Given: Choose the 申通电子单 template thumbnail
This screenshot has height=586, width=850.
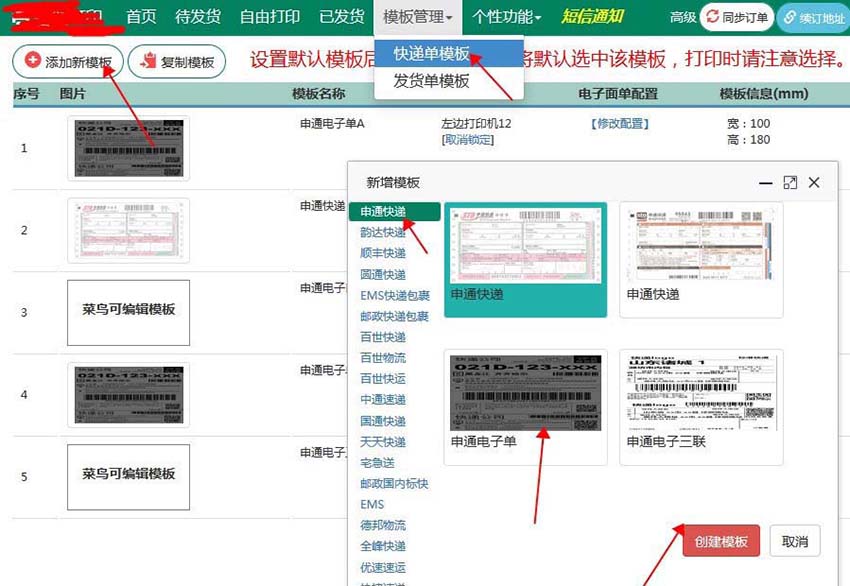Looking at the screenshot, I should [x=525, y=407].
